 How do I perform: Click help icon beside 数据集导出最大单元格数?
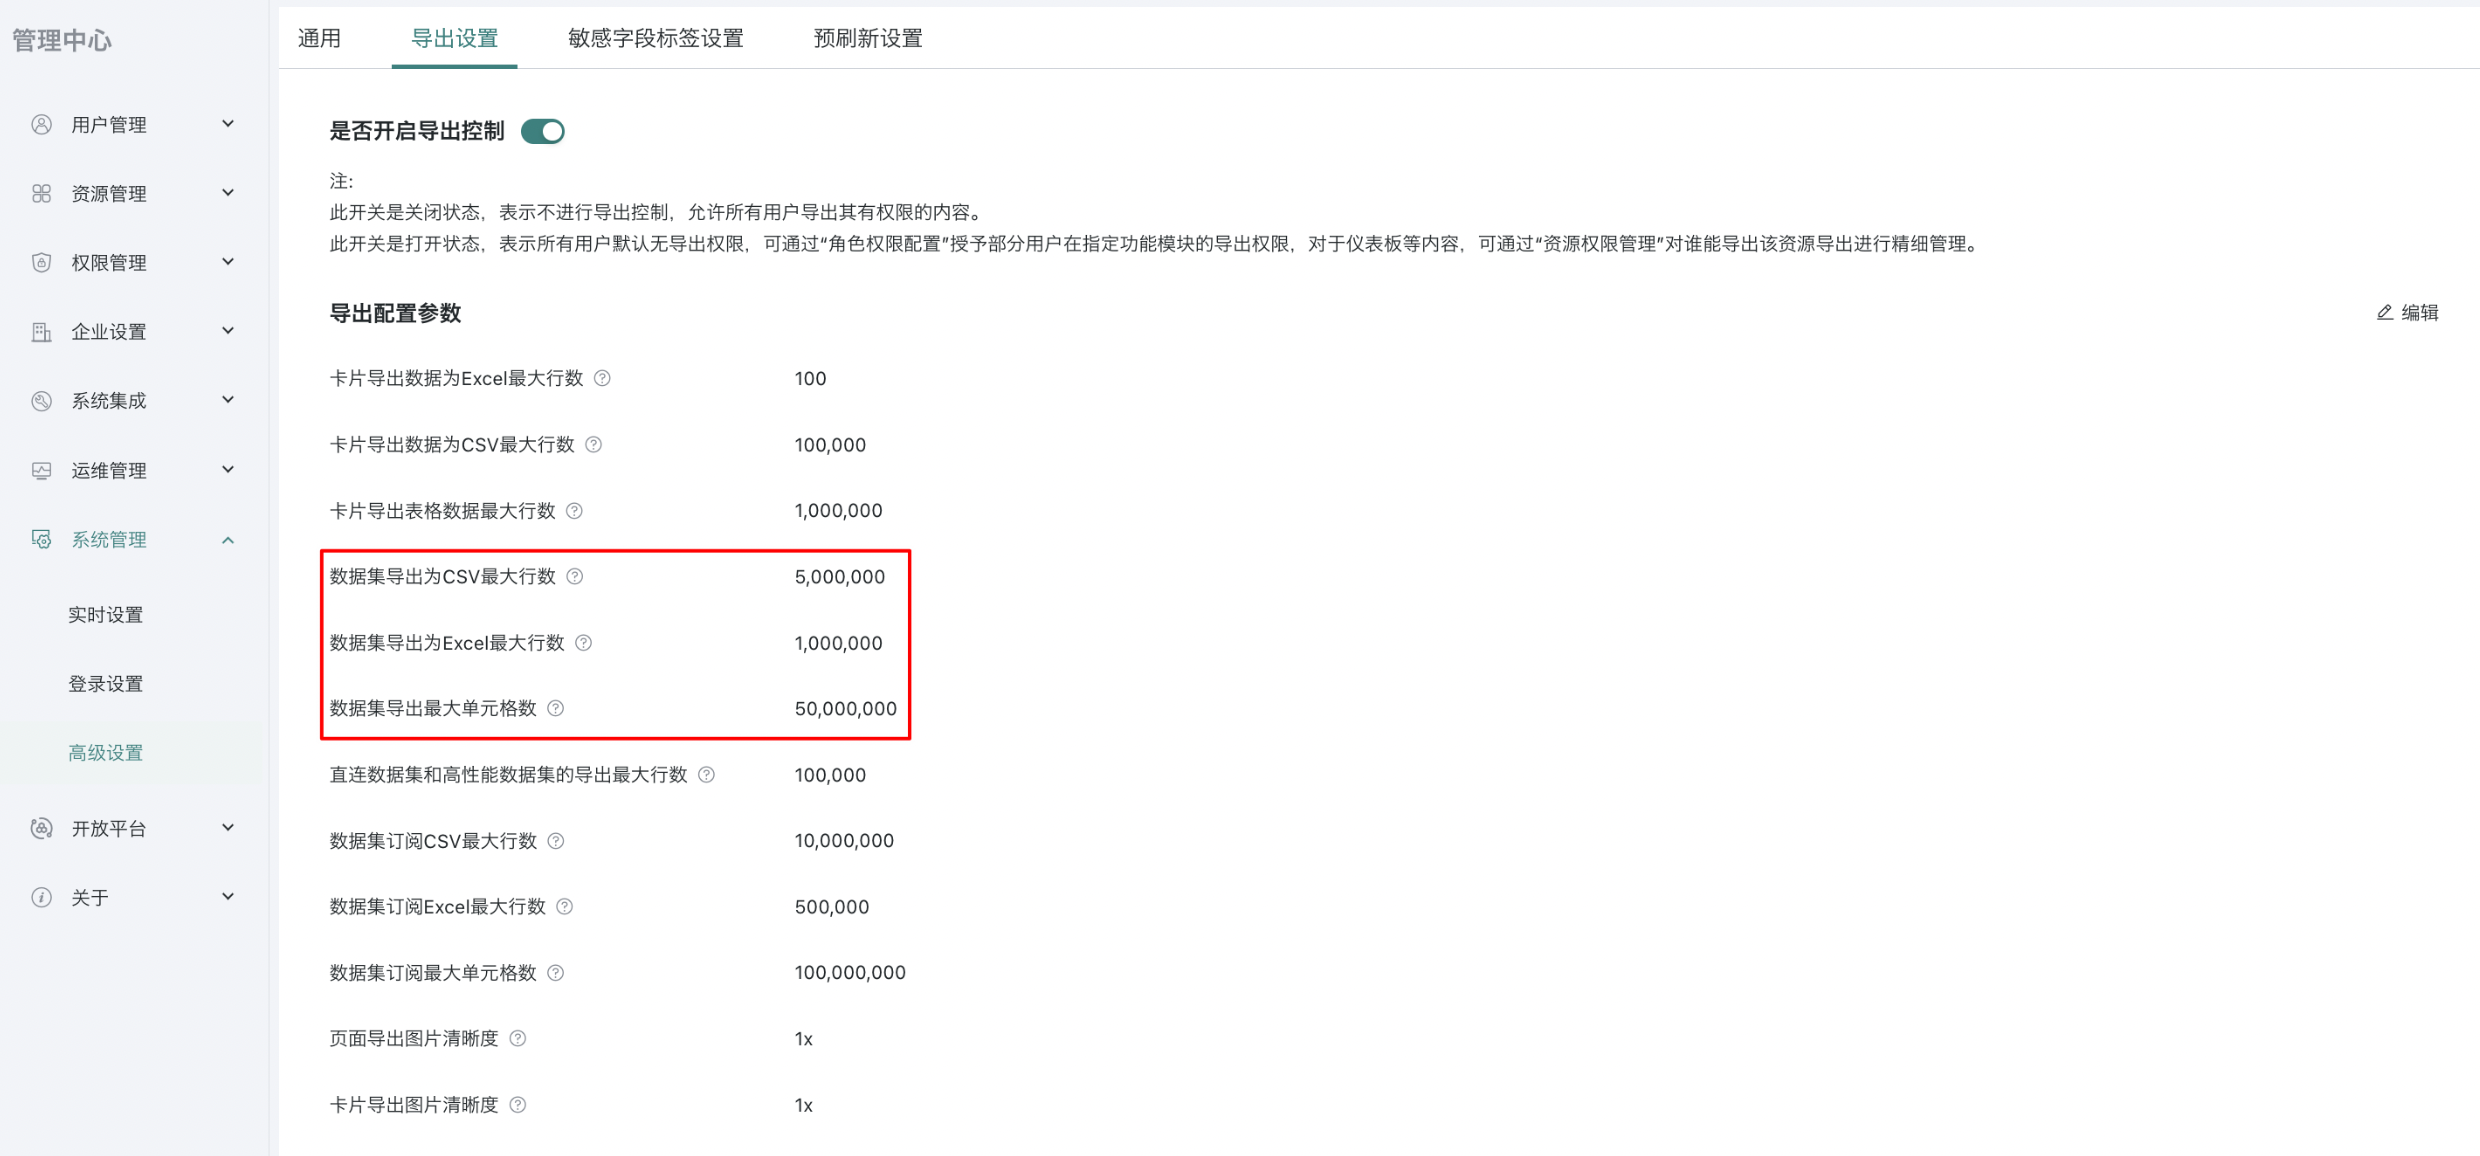(x=556, y=708)
